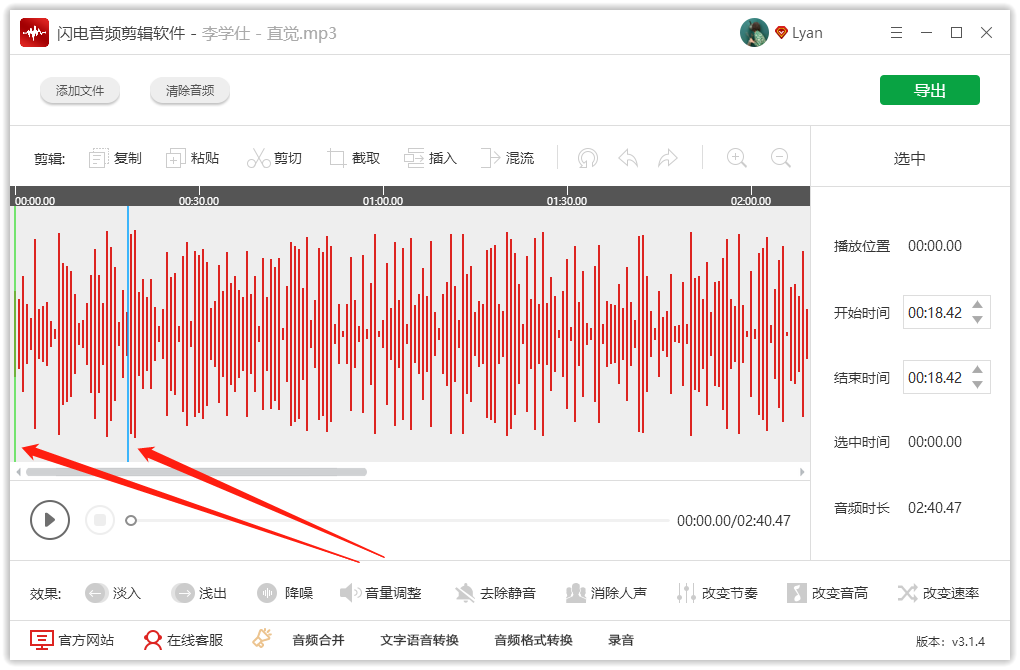The height and width of the screenshot is (670, 1020).
Task: Increase the start time (开始时间) value
Action: pyautogui.click(x=977, y=305)
